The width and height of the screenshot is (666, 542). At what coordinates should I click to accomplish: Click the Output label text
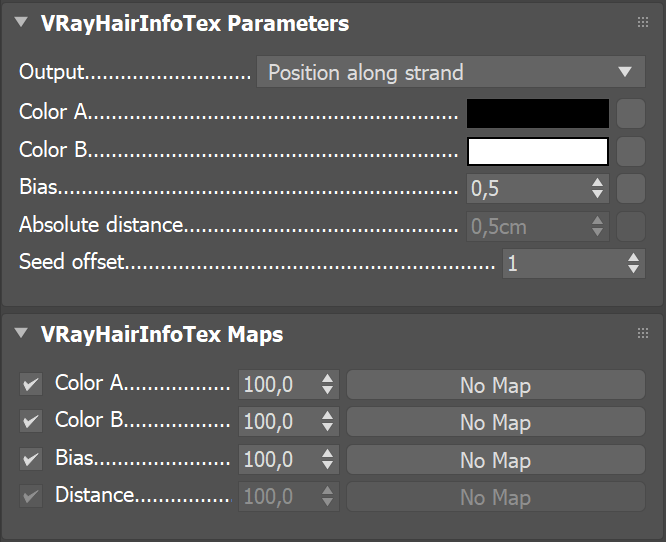click(x=51, y=72)
